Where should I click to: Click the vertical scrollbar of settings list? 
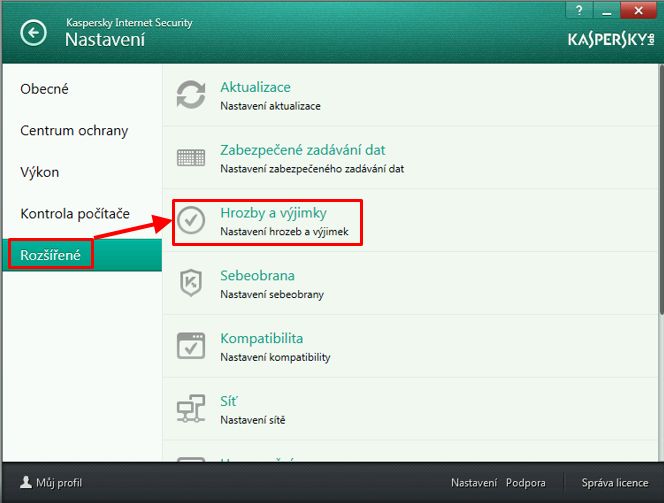tap(661, 191)
